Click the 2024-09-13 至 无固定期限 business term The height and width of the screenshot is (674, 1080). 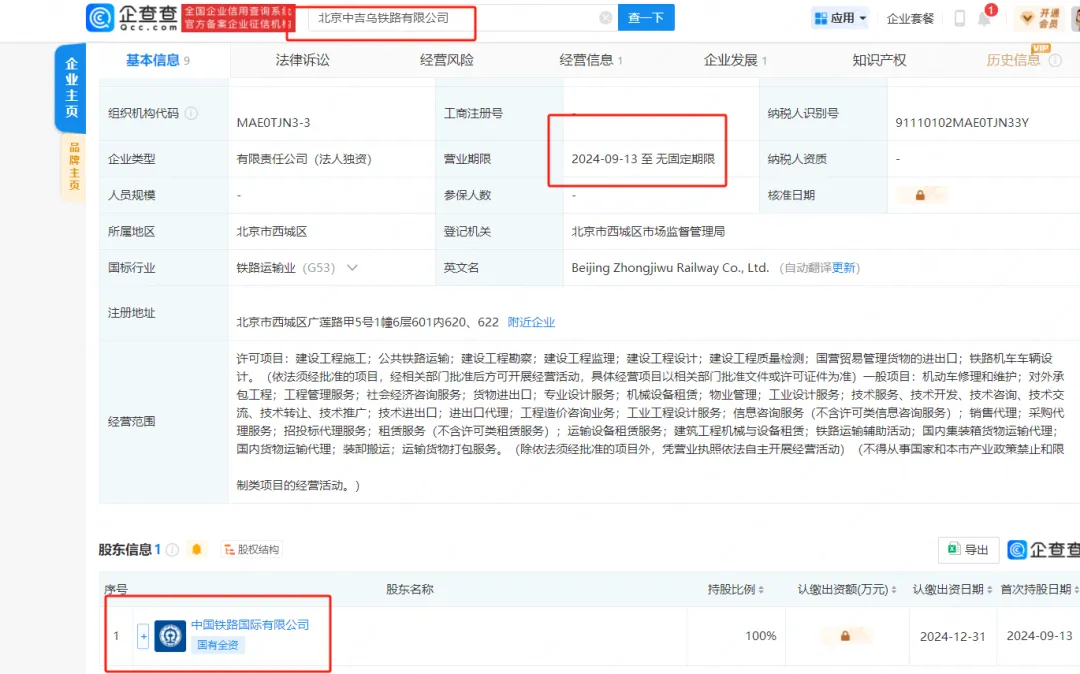(643, 159)
